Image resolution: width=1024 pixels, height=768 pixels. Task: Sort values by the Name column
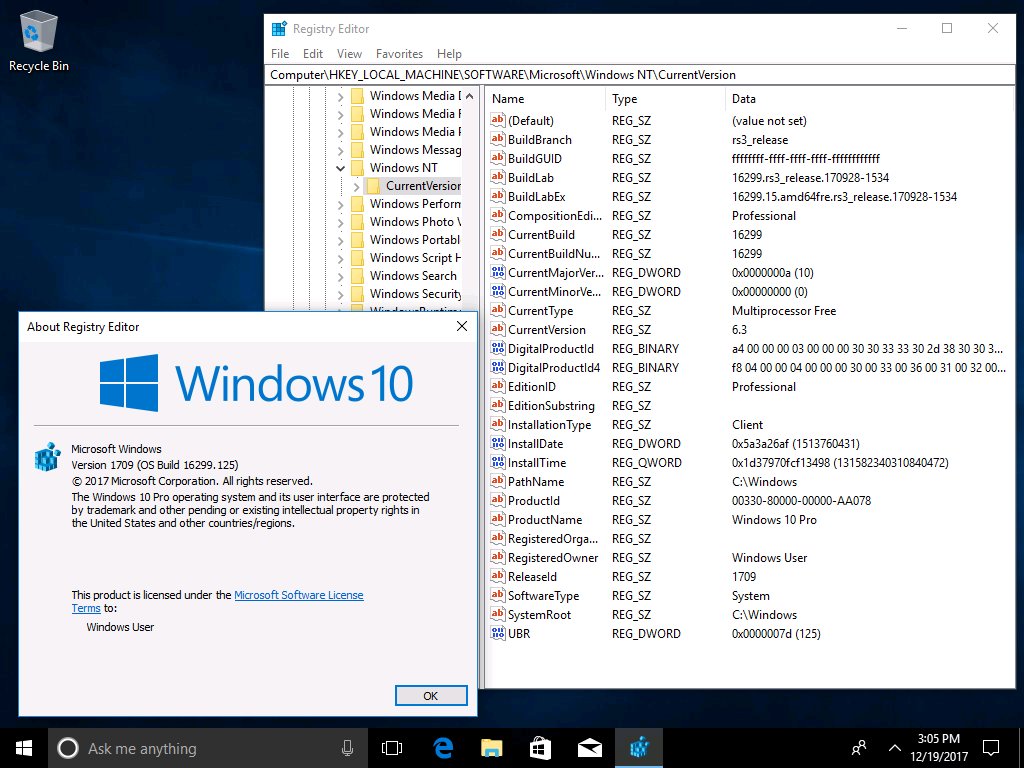click(x=546, y=99)
